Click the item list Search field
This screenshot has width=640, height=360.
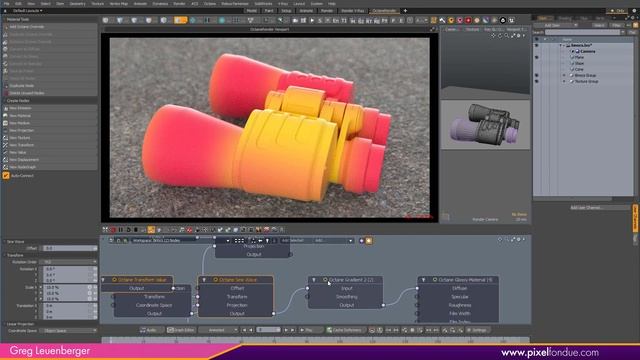click(582, 32)
